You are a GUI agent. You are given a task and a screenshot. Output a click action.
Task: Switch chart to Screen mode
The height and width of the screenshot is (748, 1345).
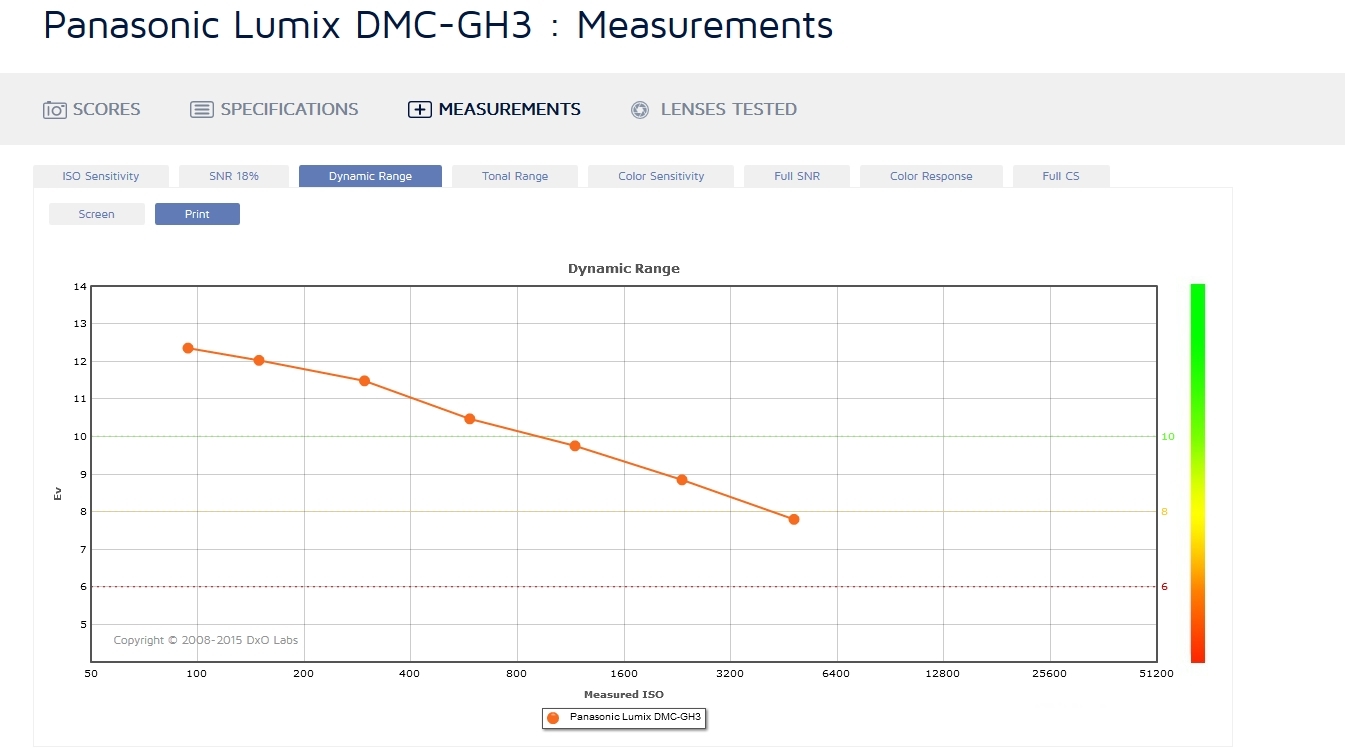[x=97, y=214]
